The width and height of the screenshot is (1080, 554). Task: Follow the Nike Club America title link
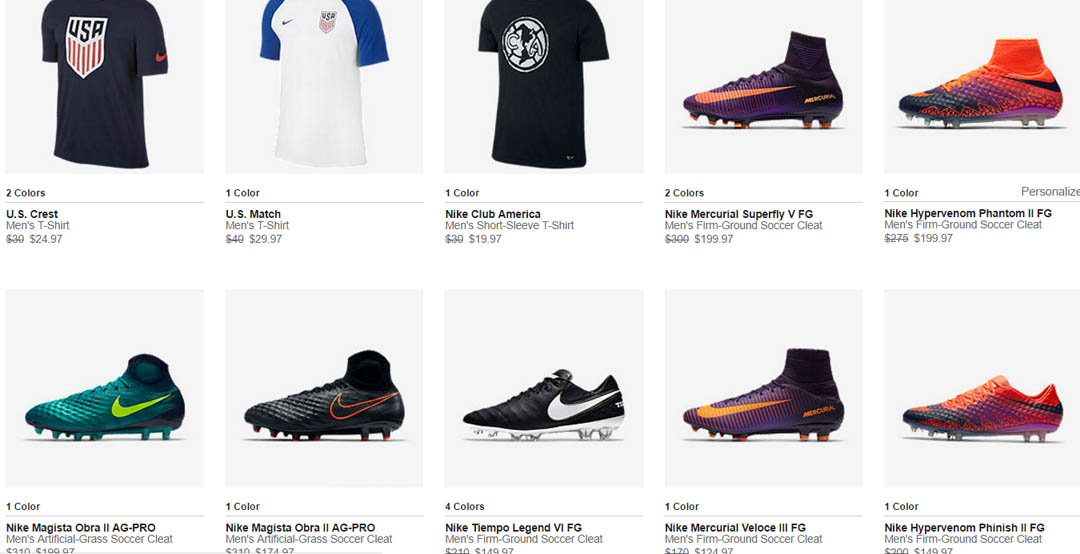coord(493,214)
